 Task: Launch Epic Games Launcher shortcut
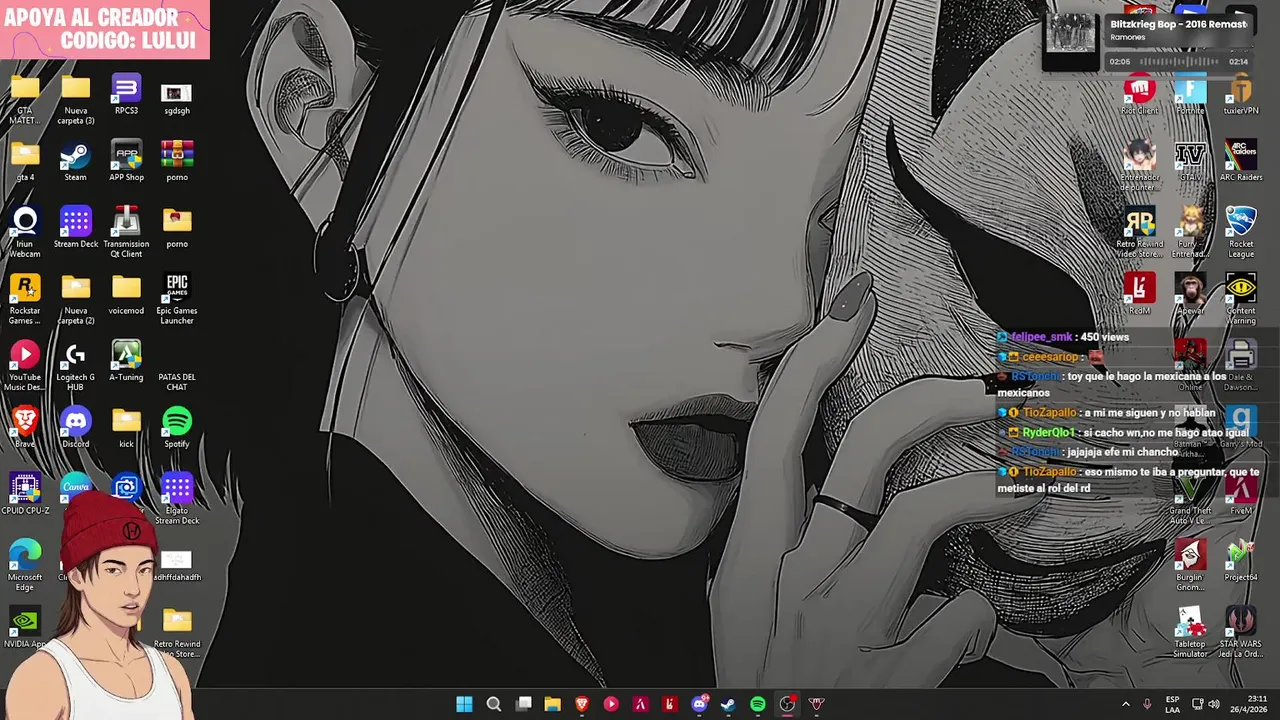pyautogui.click(x=177, y=301)
